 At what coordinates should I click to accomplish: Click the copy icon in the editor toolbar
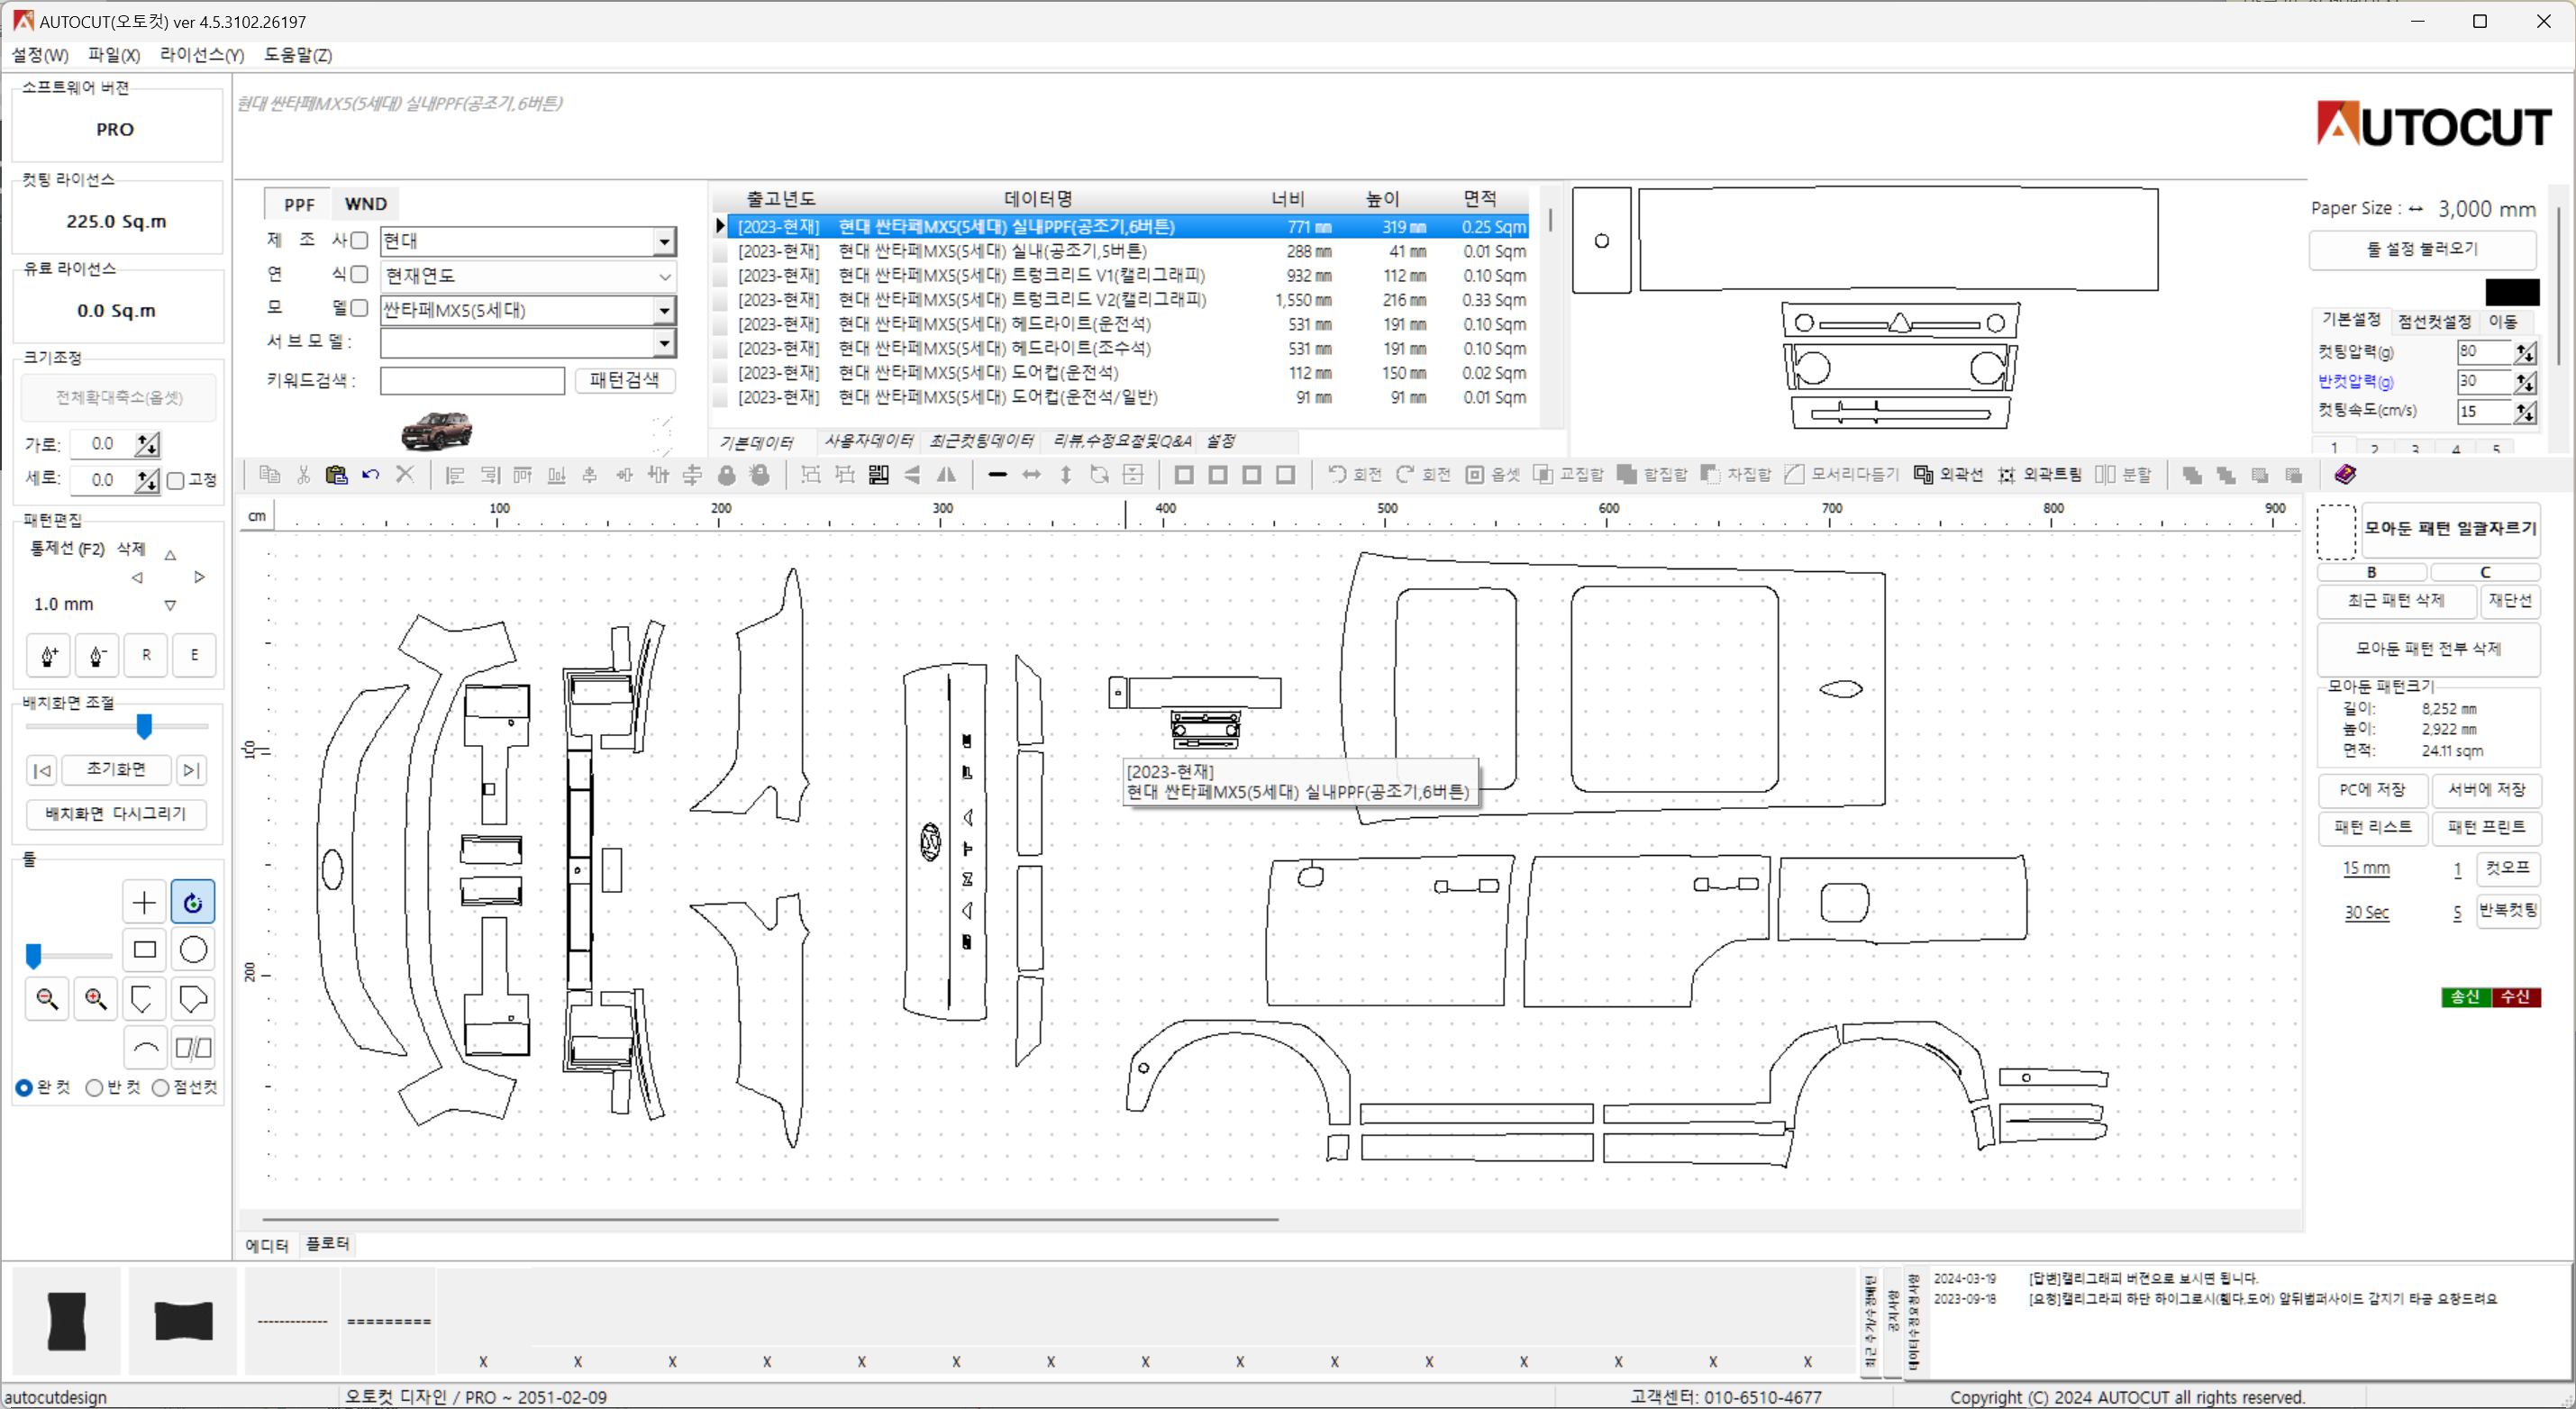click(x=269, y=475)
